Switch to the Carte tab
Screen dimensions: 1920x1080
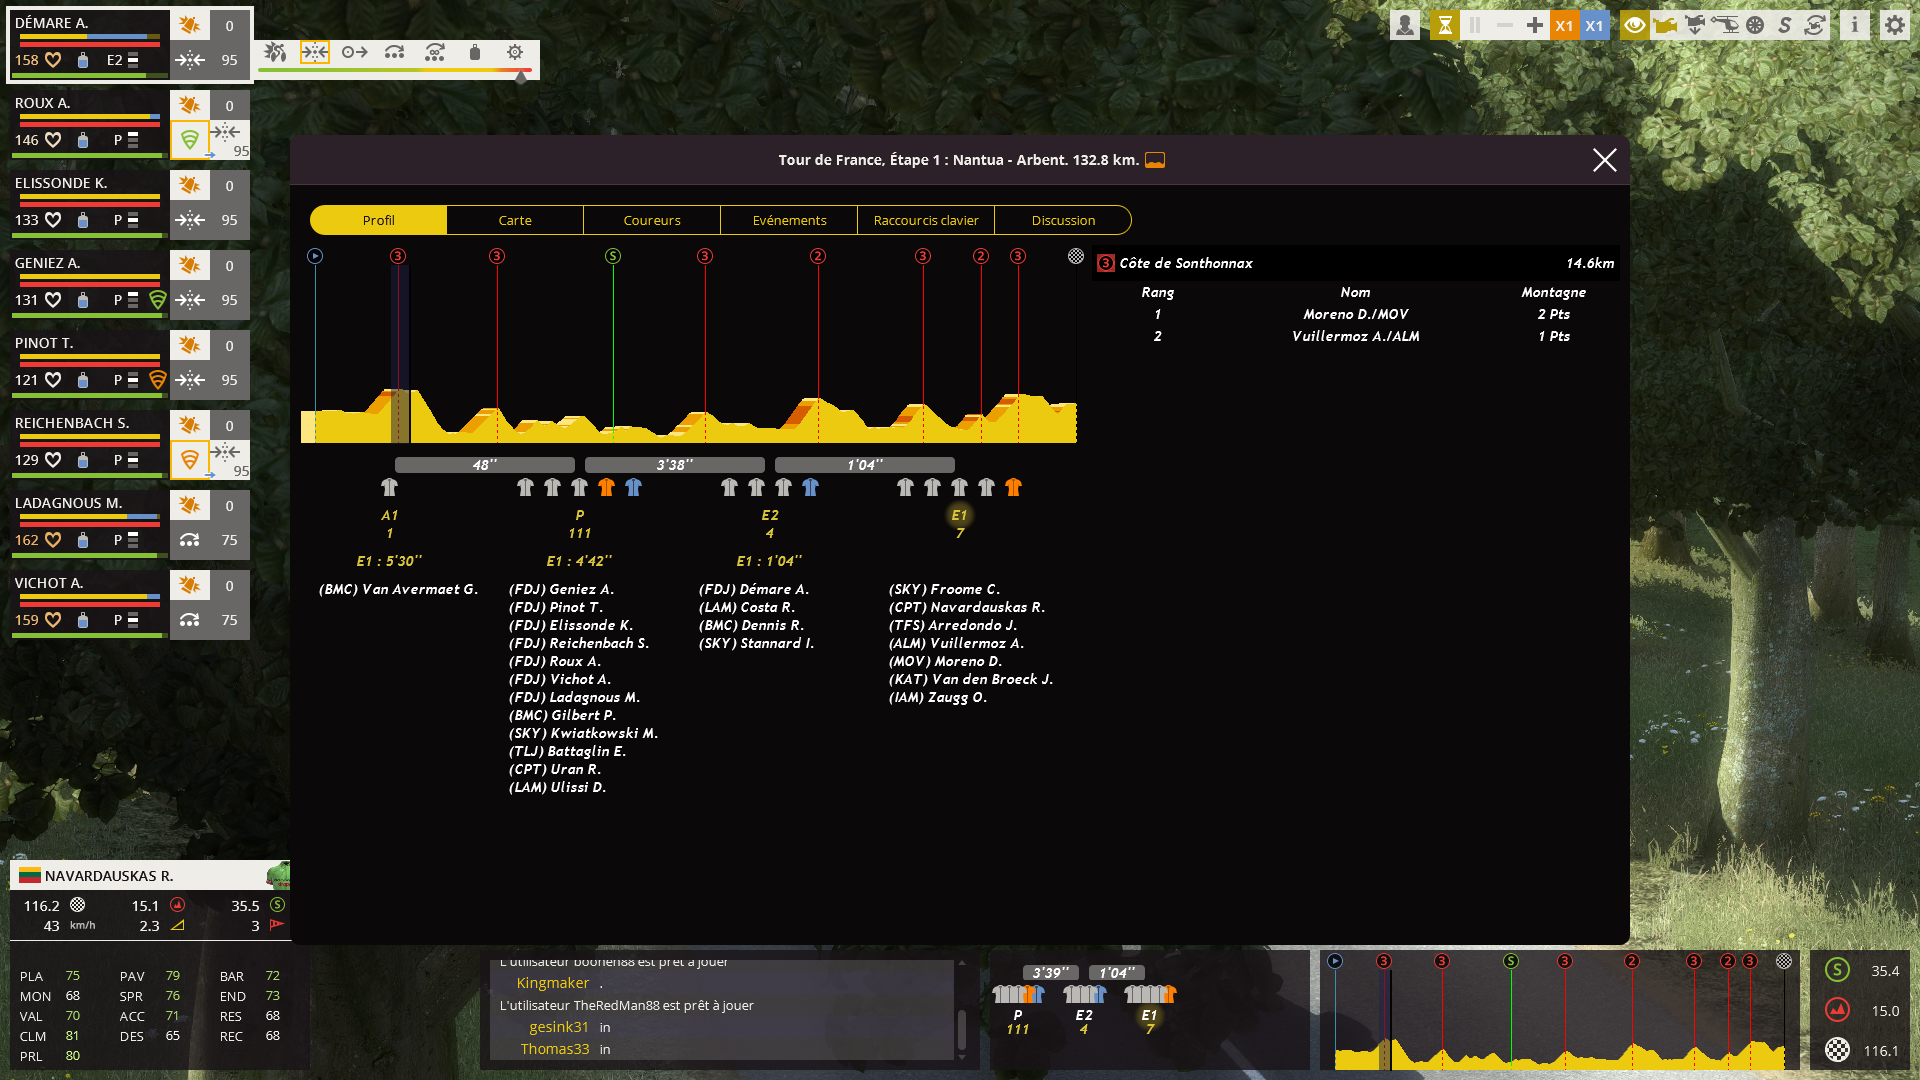point(515,220)
